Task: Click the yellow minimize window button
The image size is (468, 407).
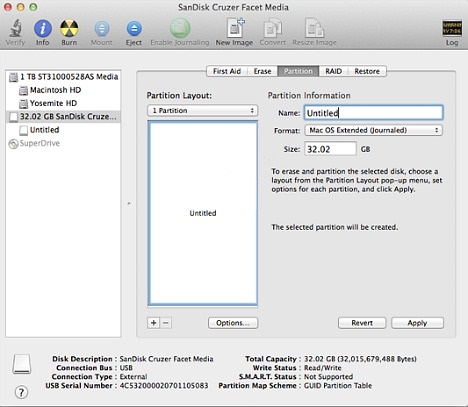Action: (21, 7)
